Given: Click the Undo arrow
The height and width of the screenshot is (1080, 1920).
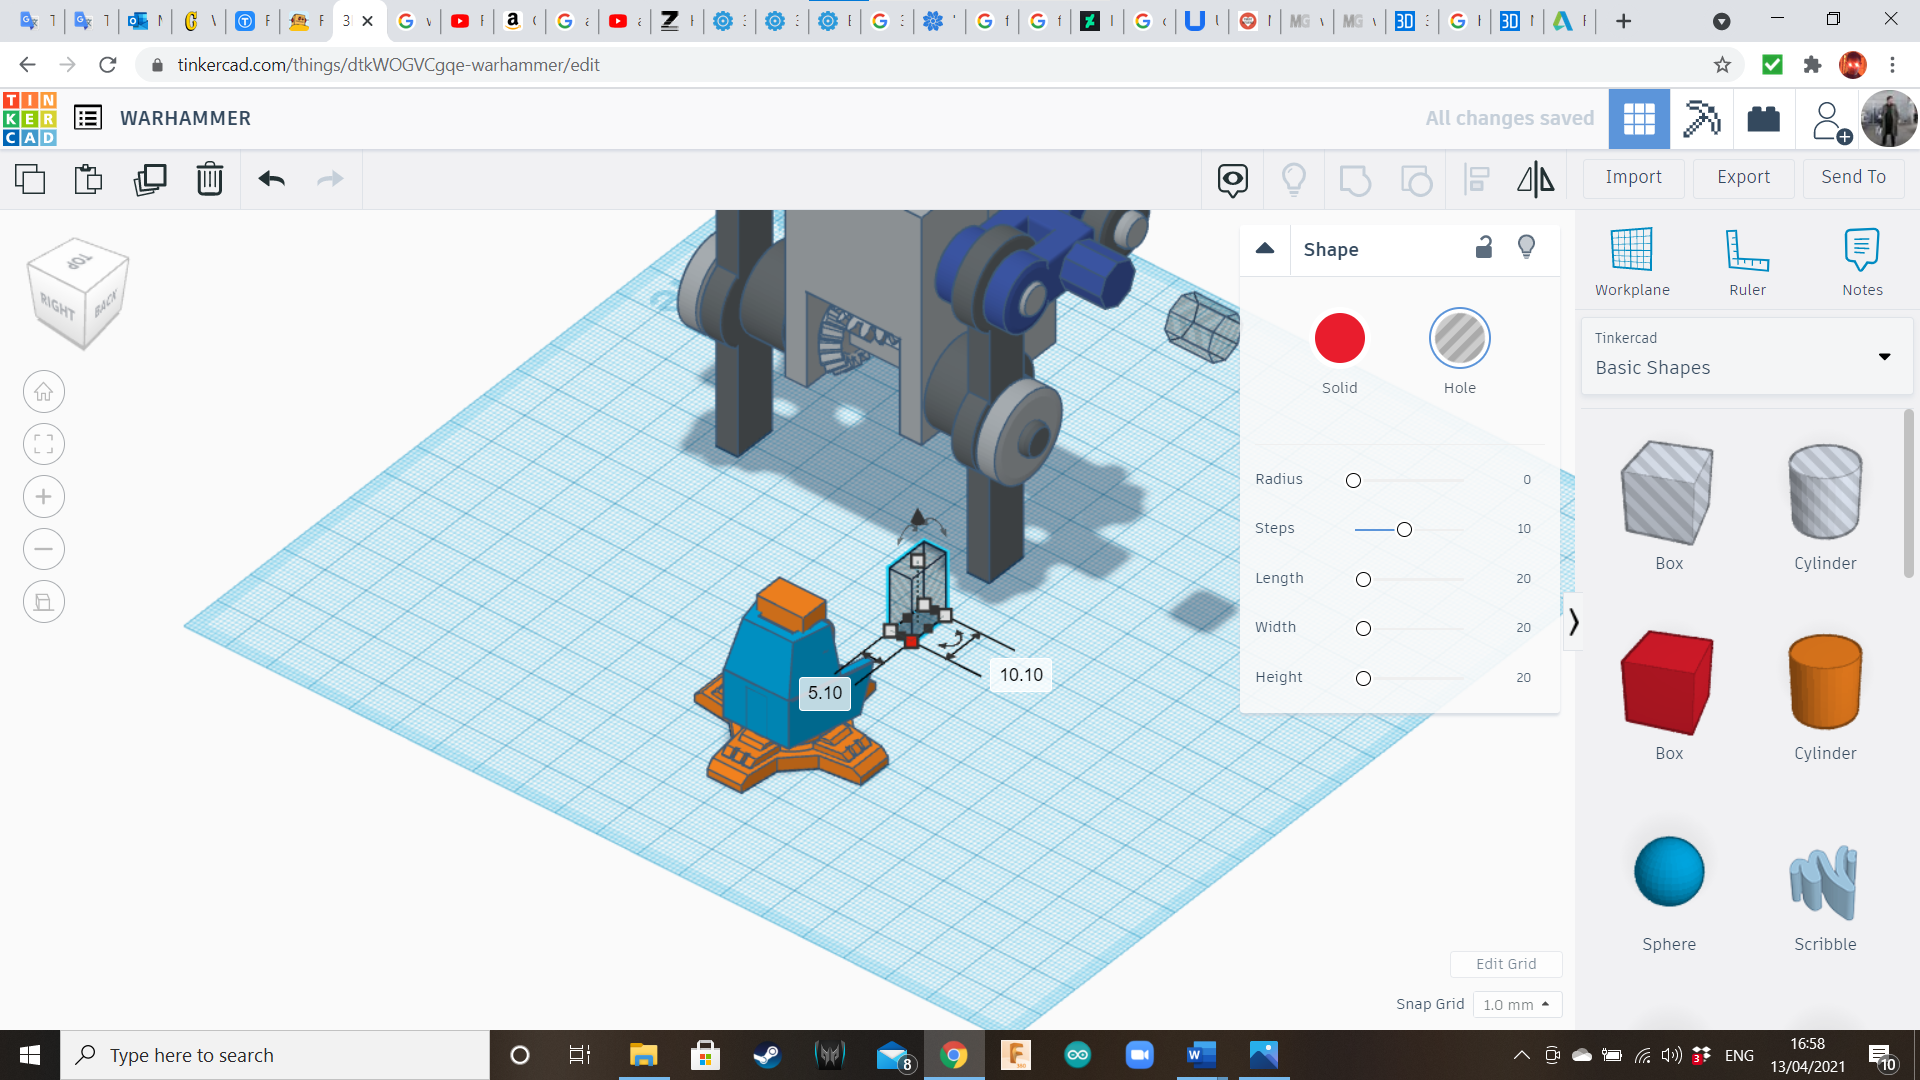Looking at the screenshot, I should point(271,180).
